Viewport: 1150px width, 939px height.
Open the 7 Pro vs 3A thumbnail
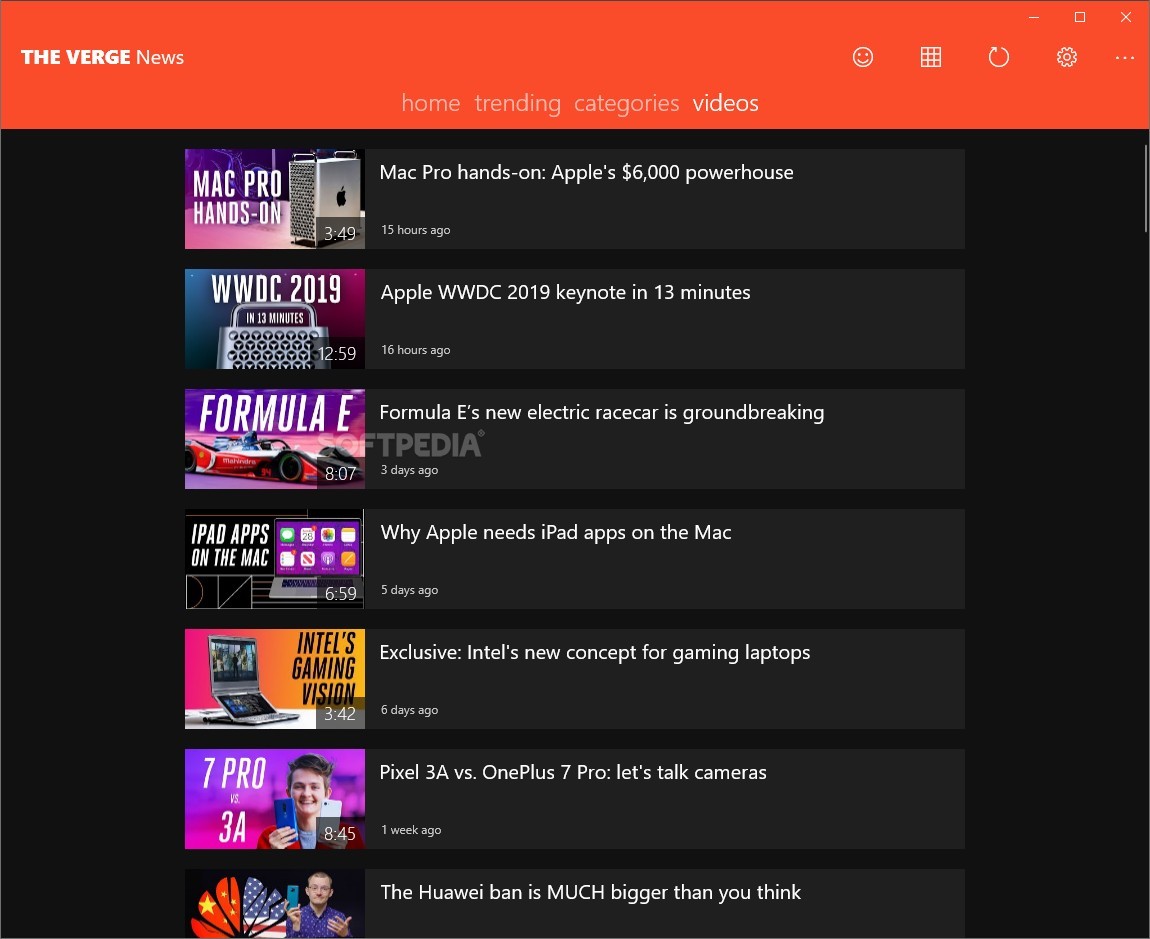click(x=274, y=799)
